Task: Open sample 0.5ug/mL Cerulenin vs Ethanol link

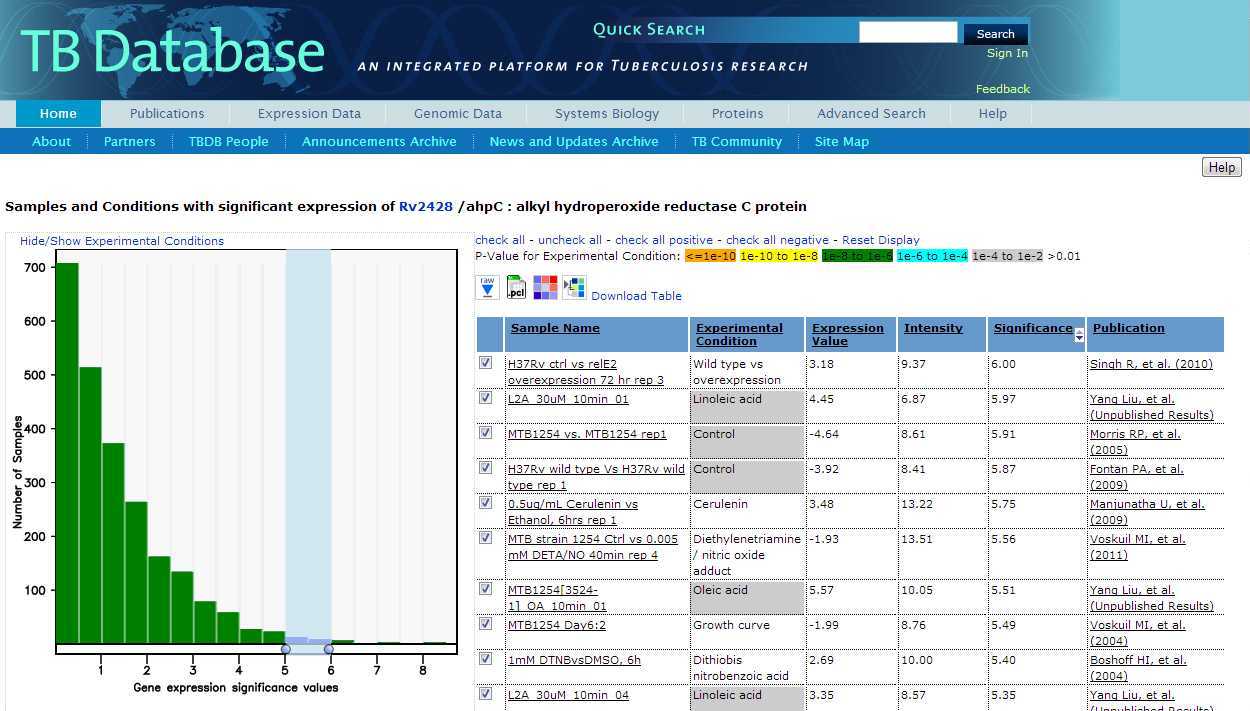Action: point(573,512)
